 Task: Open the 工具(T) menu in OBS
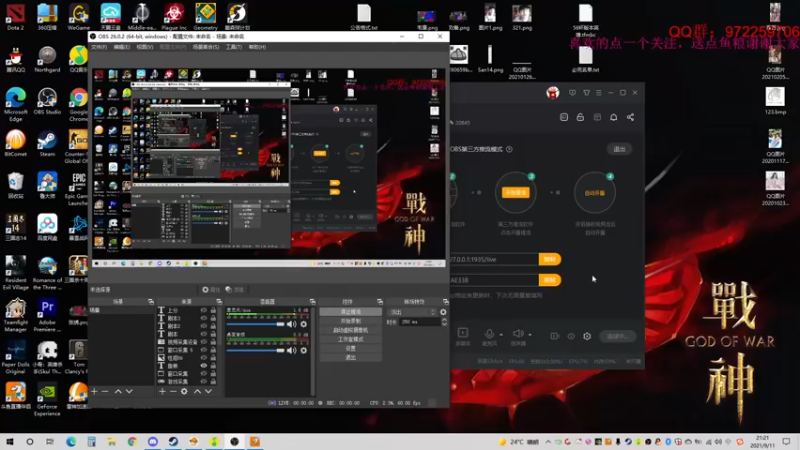[x=234, y=47]
